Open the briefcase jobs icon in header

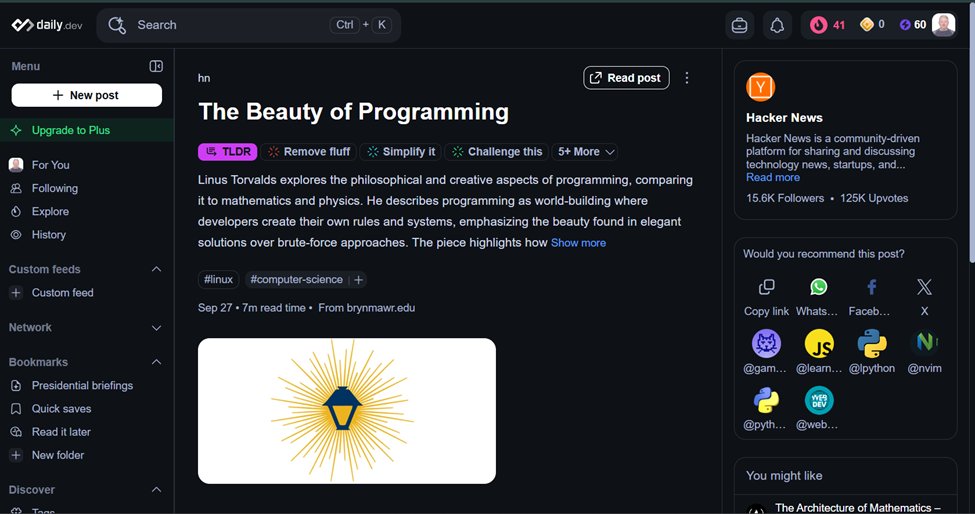click(x=739, y=25)
